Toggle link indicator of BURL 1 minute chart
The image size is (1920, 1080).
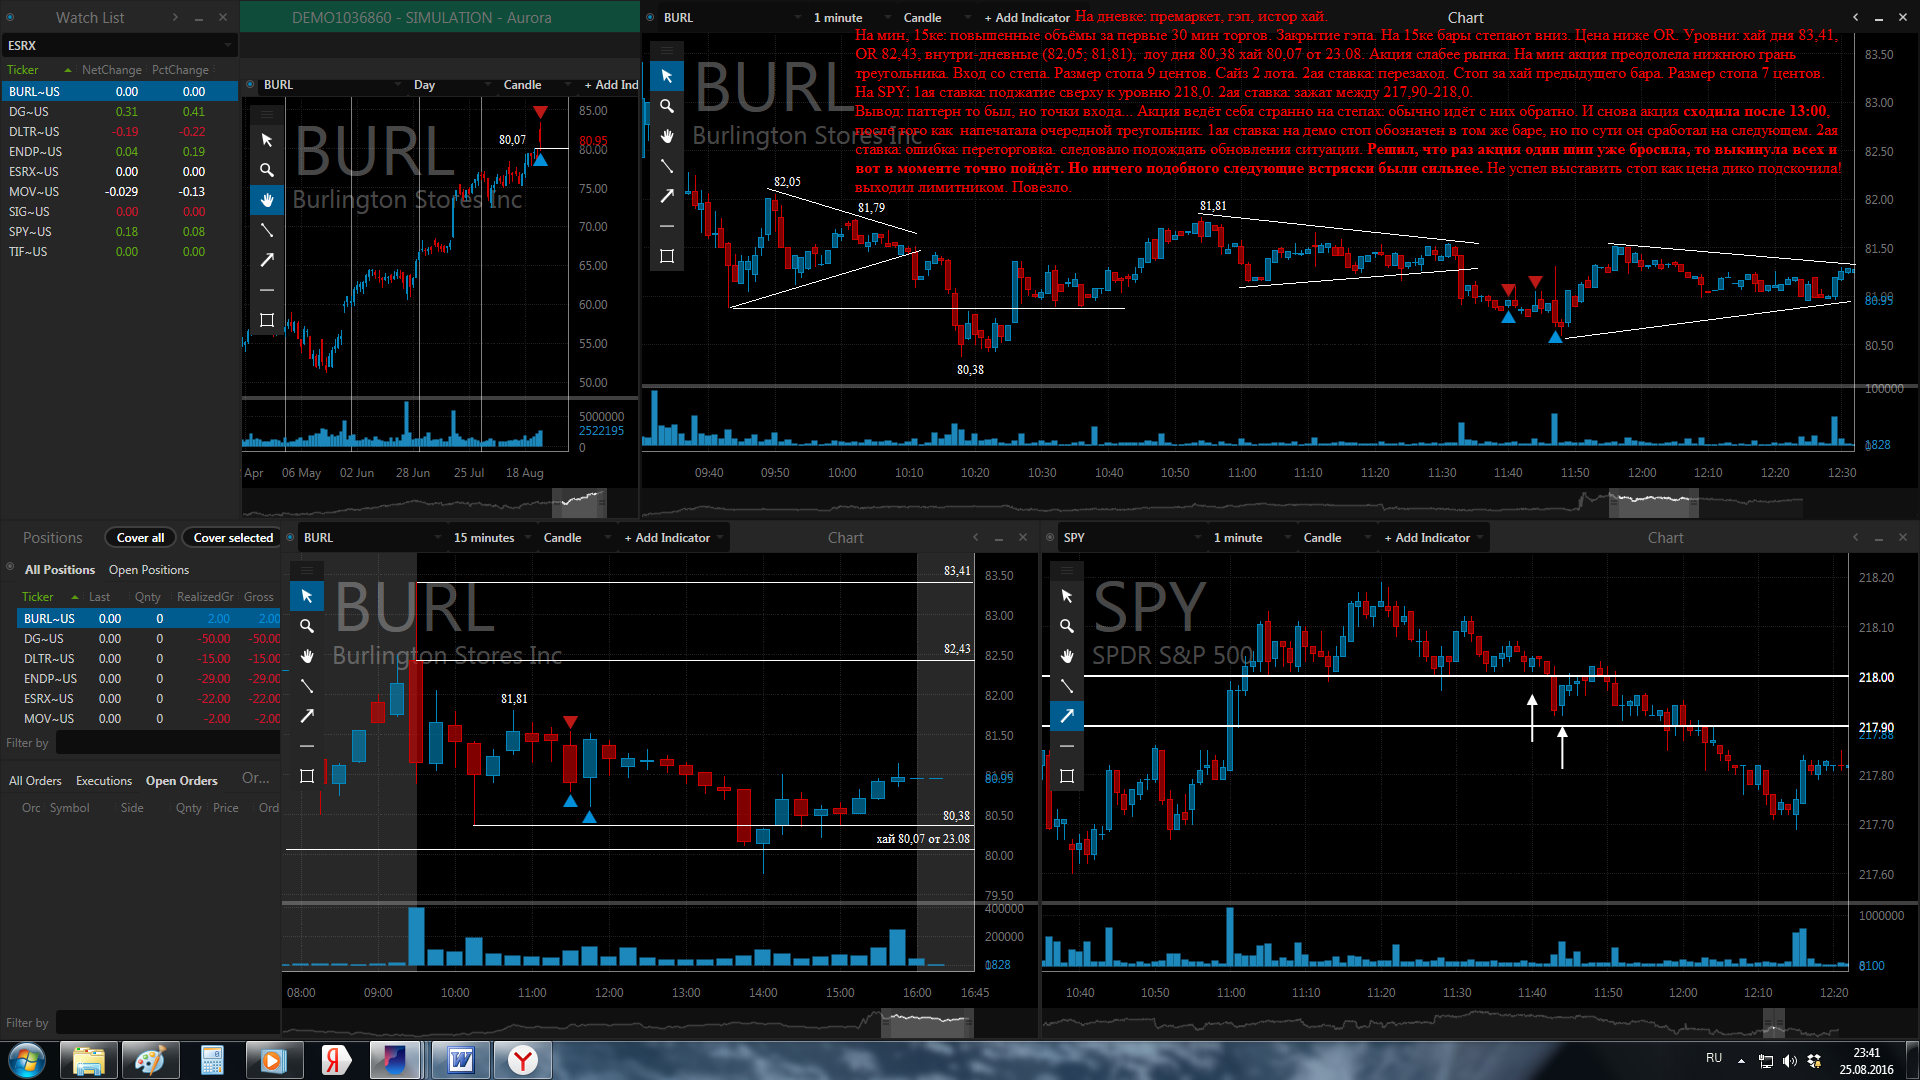point(650,17)
